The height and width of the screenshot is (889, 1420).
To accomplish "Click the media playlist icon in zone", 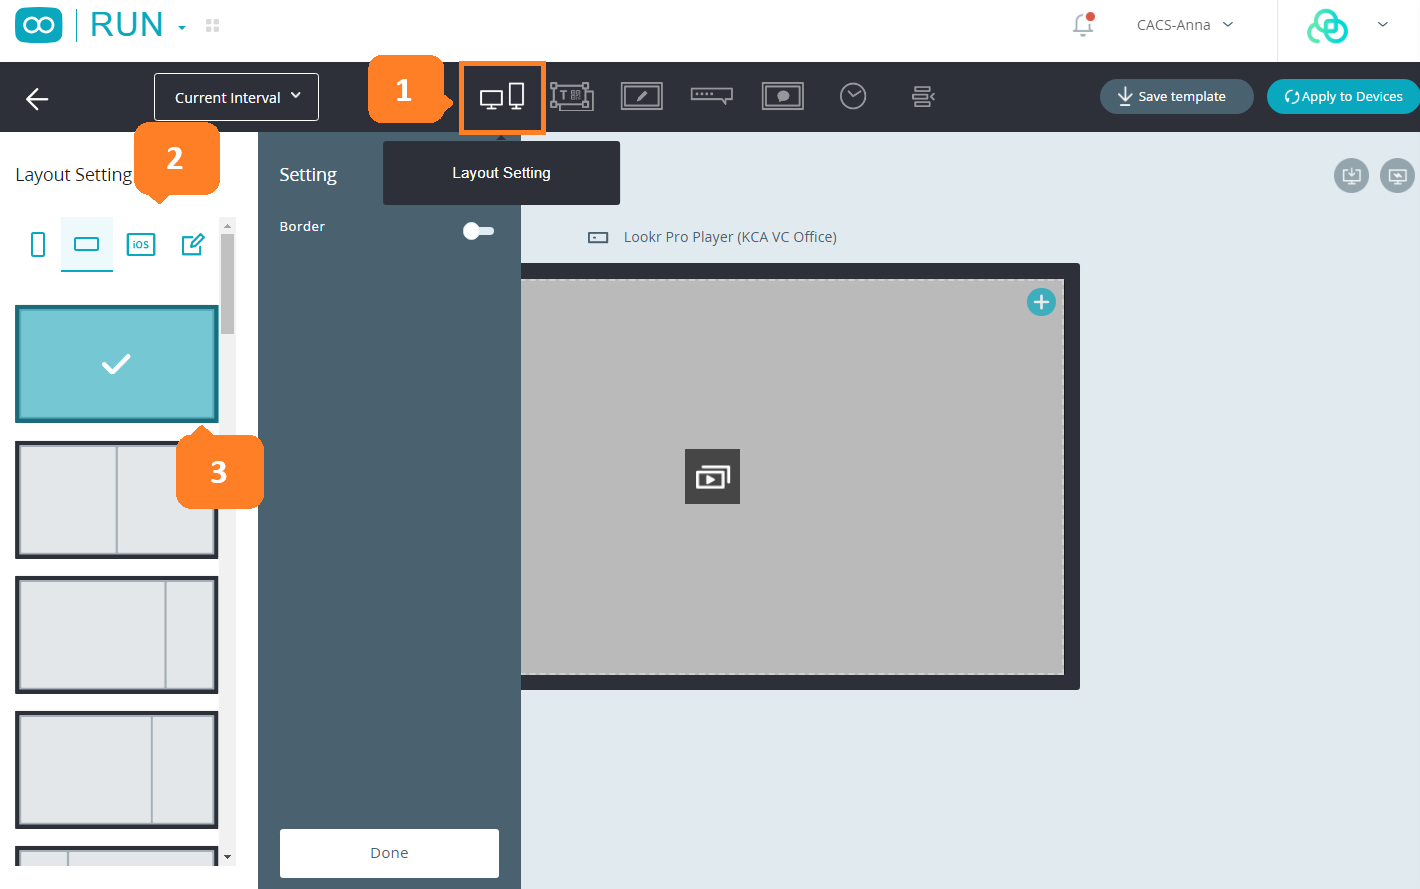I will (712, 477).
